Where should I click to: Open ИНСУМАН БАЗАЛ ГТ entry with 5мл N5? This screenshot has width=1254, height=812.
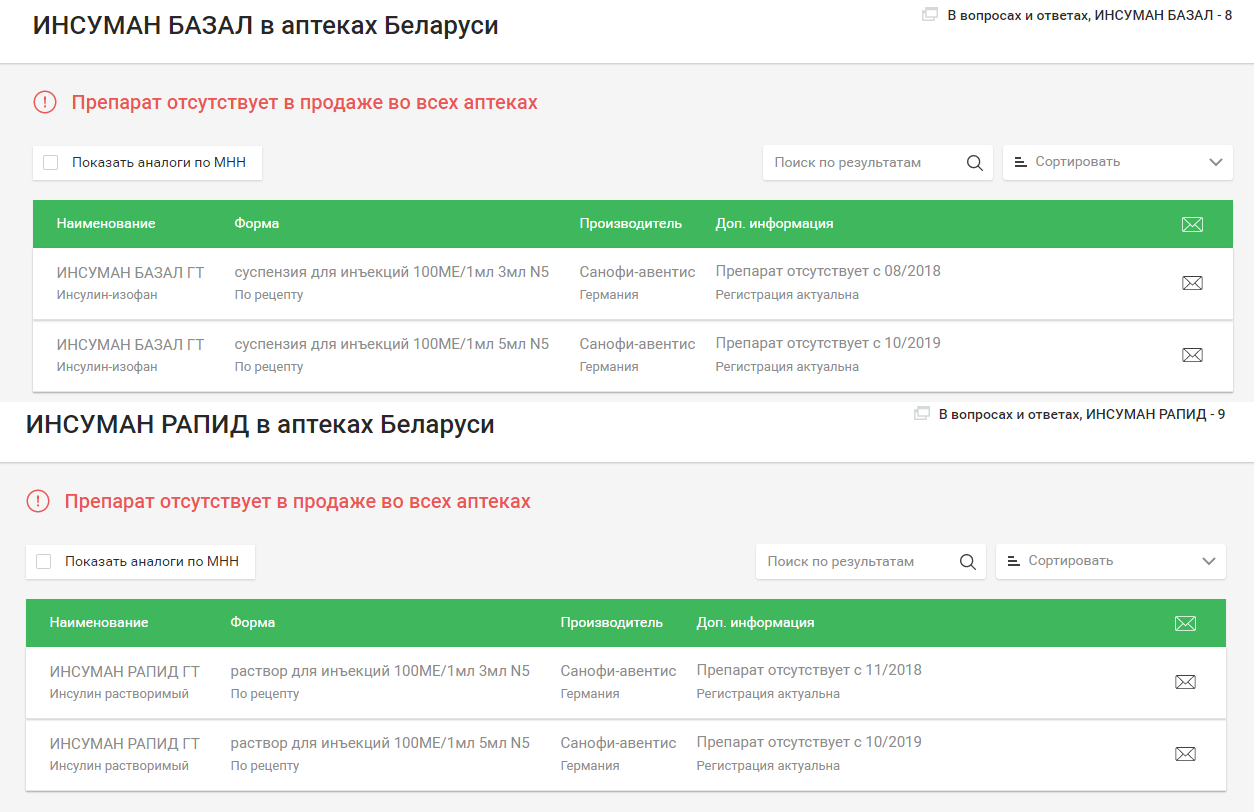point(130,344)
